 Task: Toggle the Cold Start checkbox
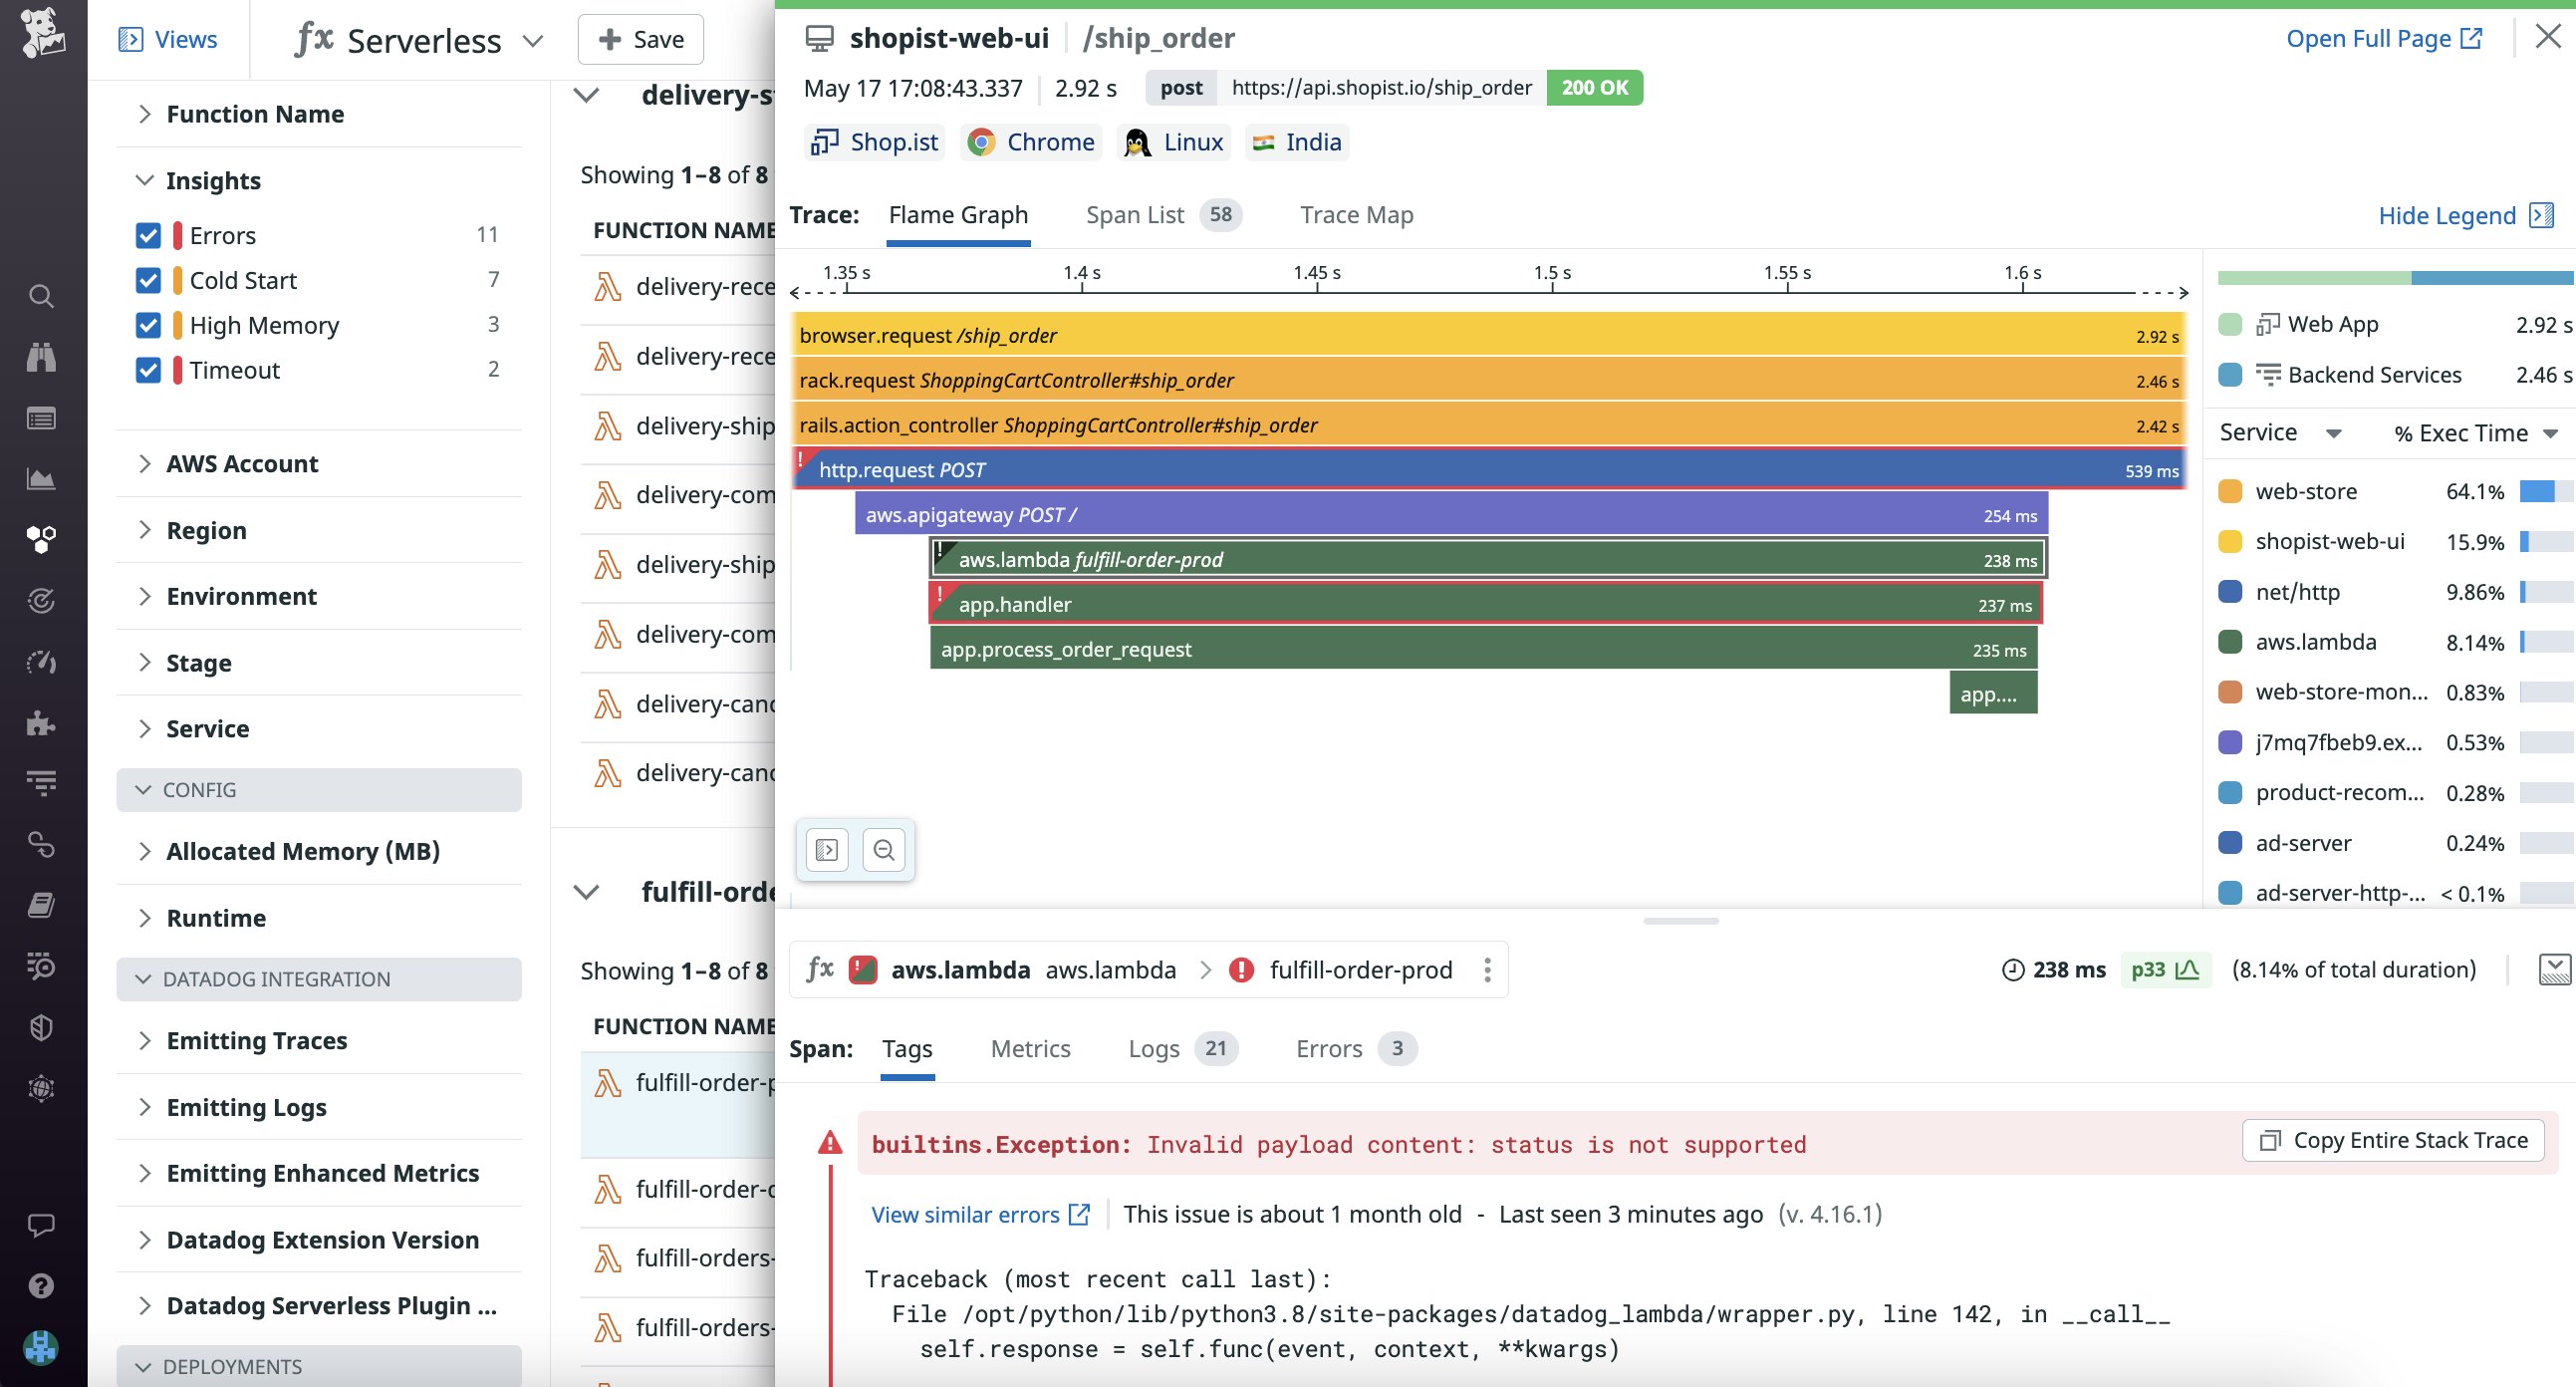pyautogui.click(x=148, y=281)
